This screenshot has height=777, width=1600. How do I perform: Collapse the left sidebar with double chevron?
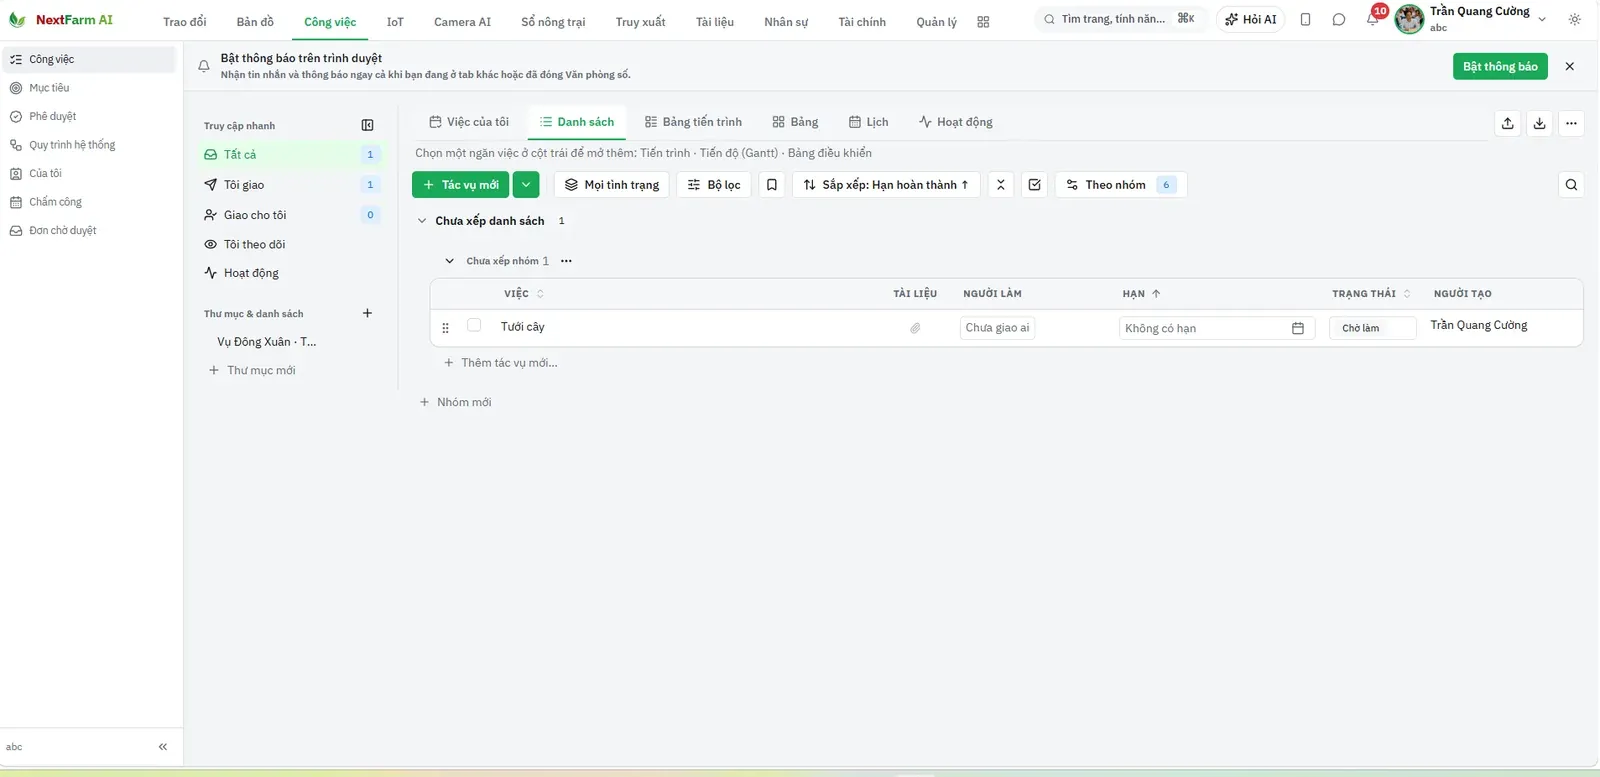pyautogui.click(x=163, y=746)
